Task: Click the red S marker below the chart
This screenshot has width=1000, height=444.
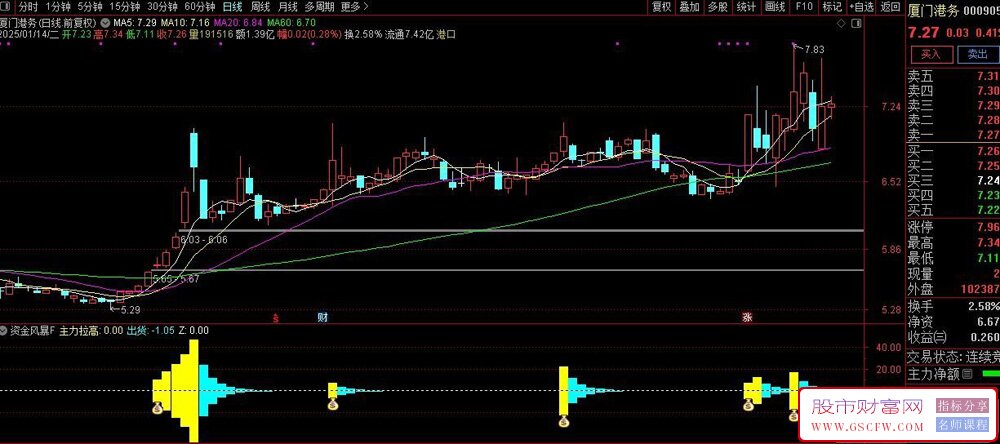Action: (276, 317)
